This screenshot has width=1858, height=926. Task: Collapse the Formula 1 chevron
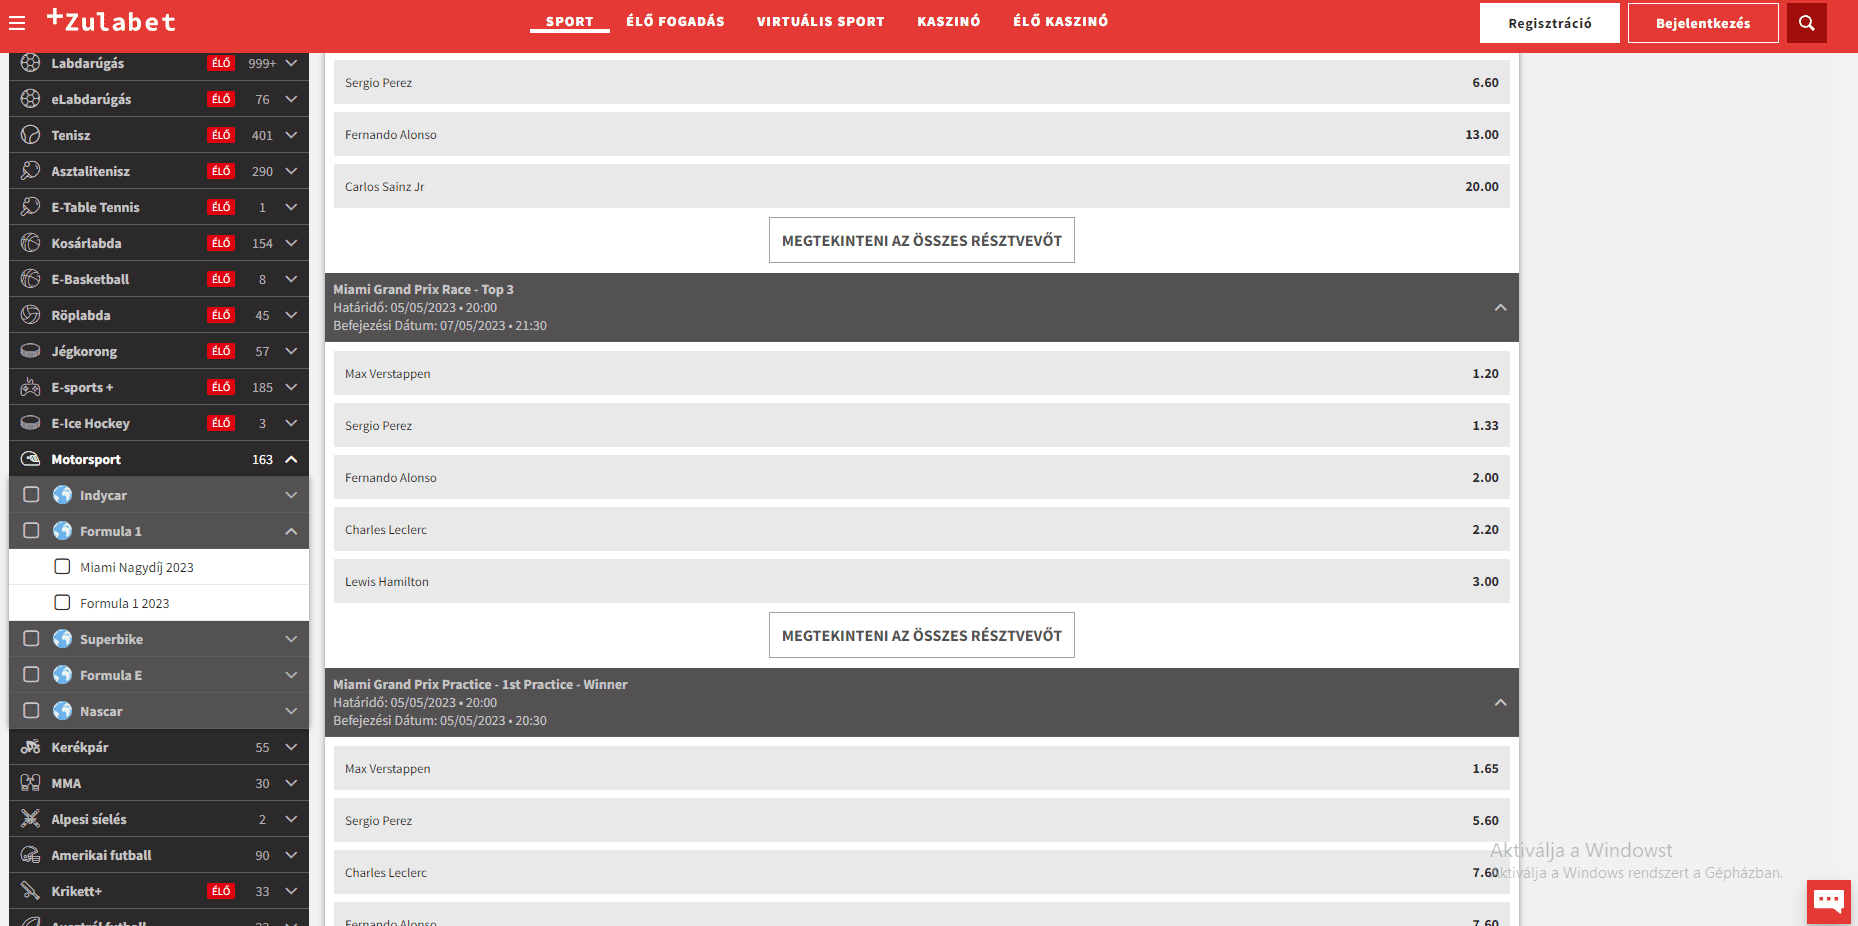[x=291, y=531]
